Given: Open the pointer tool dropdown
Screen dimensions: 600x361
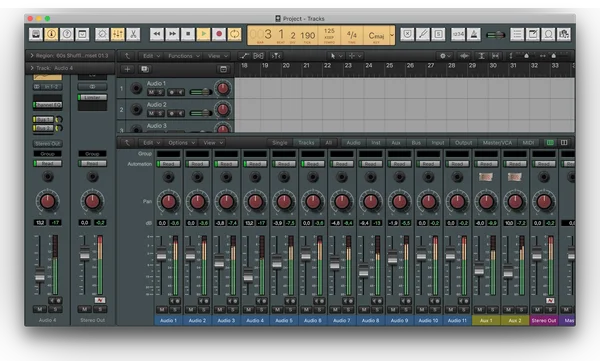Looking at the screenshot, I should pyautogui.click(x=336, y=56).
